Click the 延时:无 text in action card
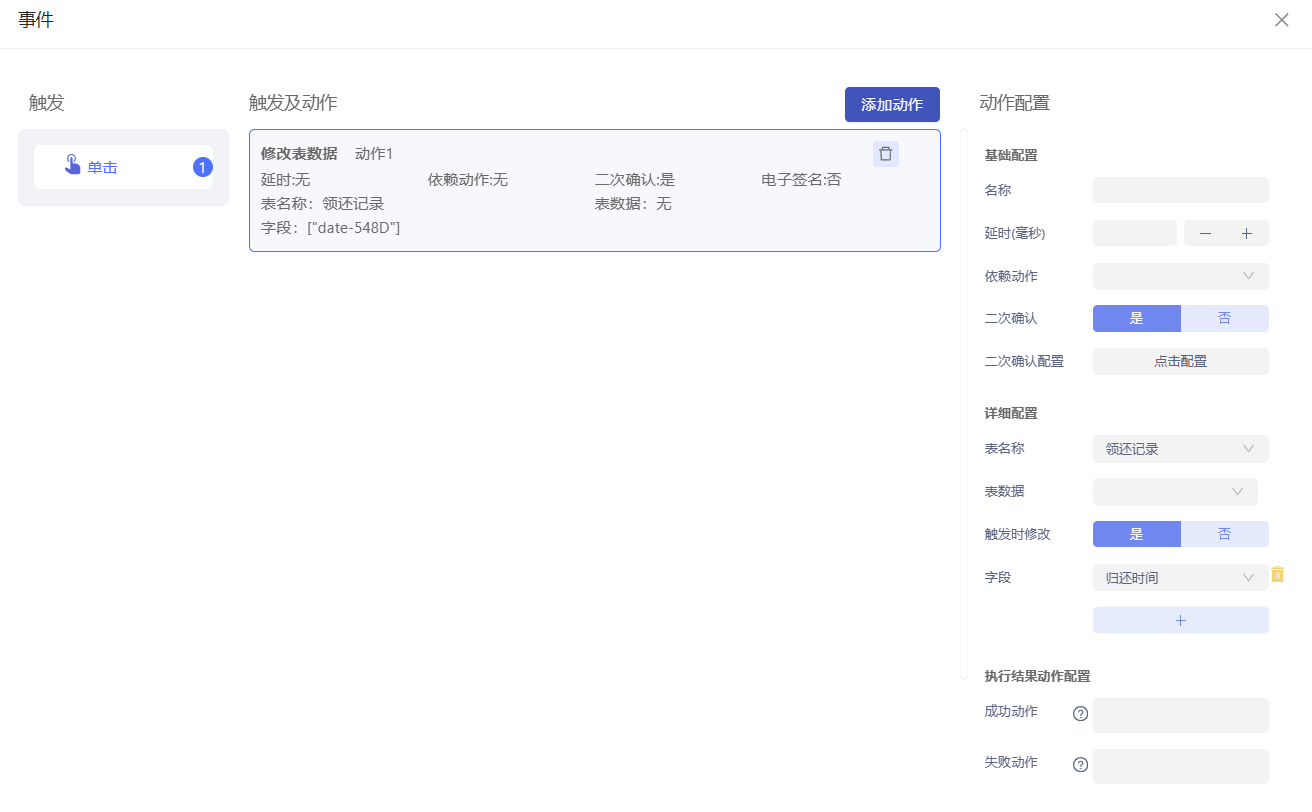Viewport: 1312px width, 812px height. pos(285,179)
